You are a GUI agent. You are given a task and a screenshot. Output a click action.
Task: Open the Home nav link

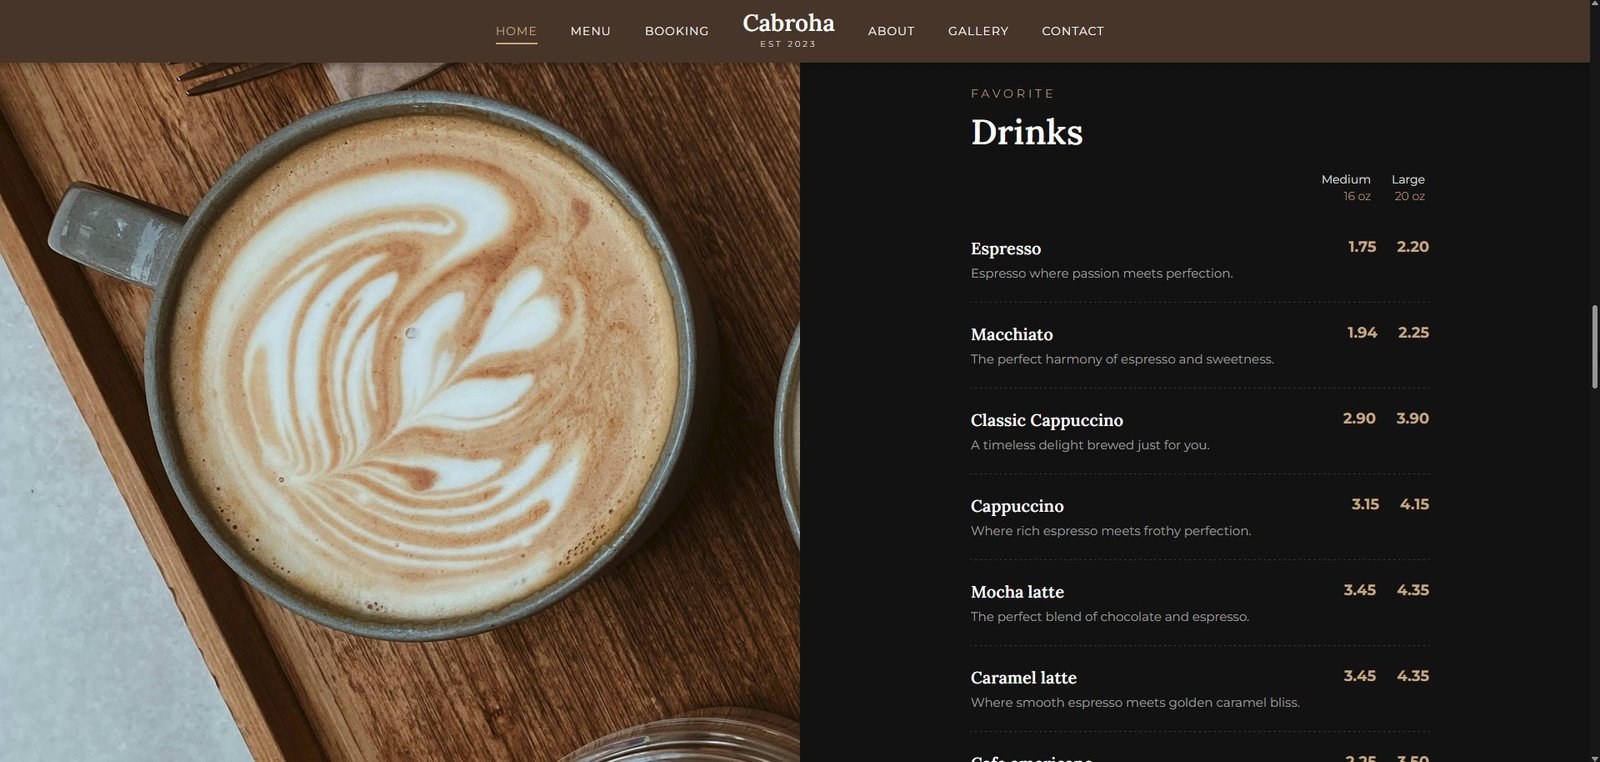tap(516, 31)
